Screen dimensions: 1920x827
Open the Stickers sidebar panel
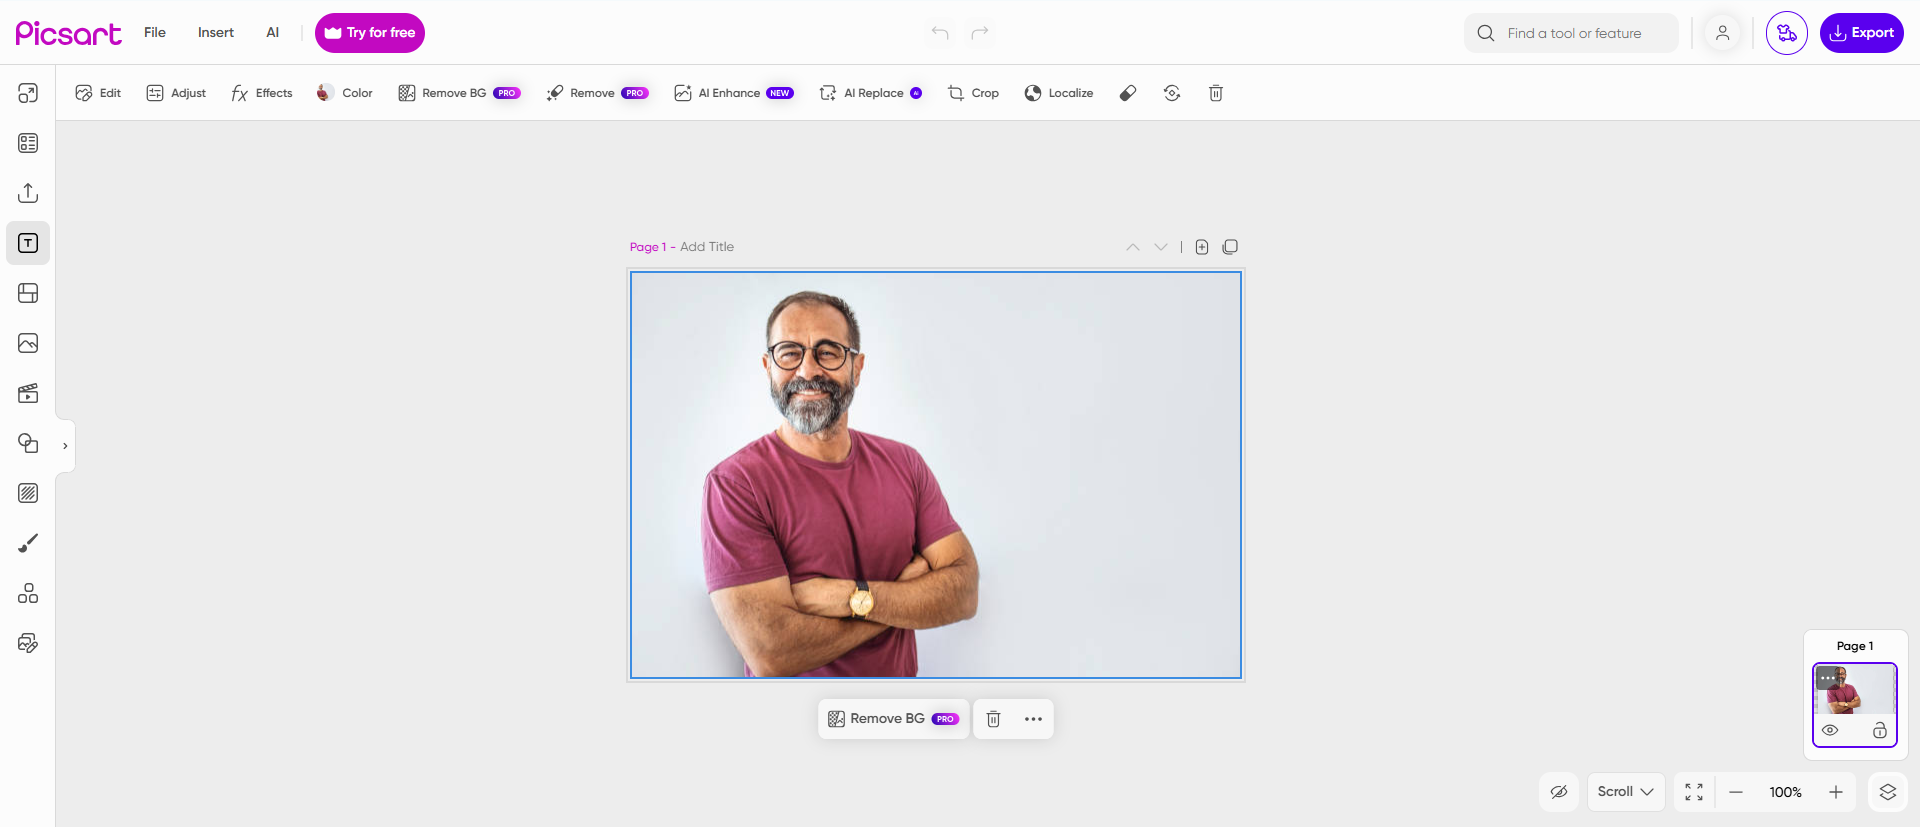[28, 643]
